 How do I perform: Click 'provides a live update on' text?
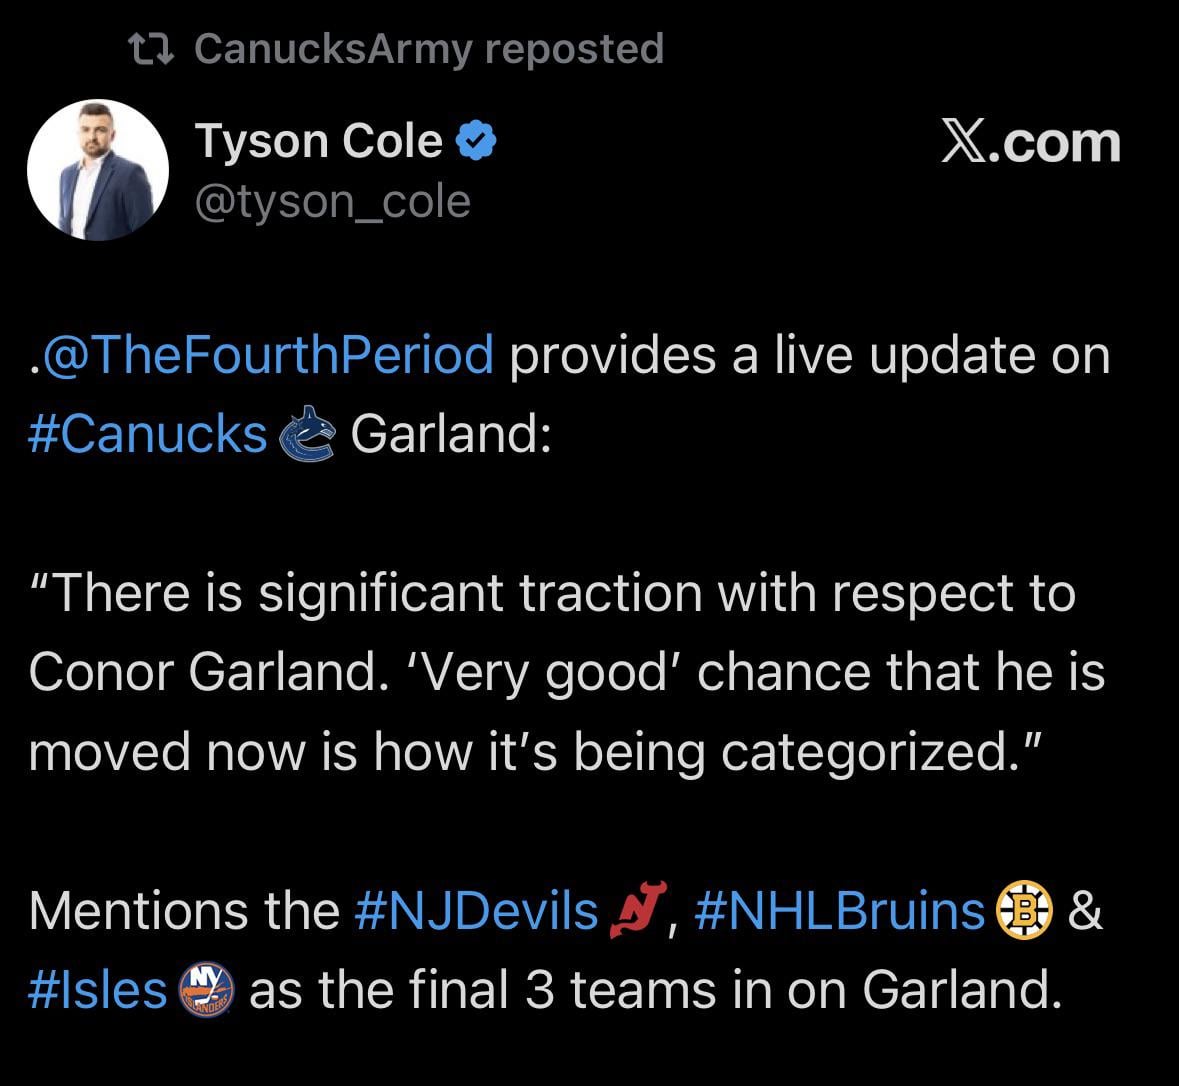click(810, 355)
